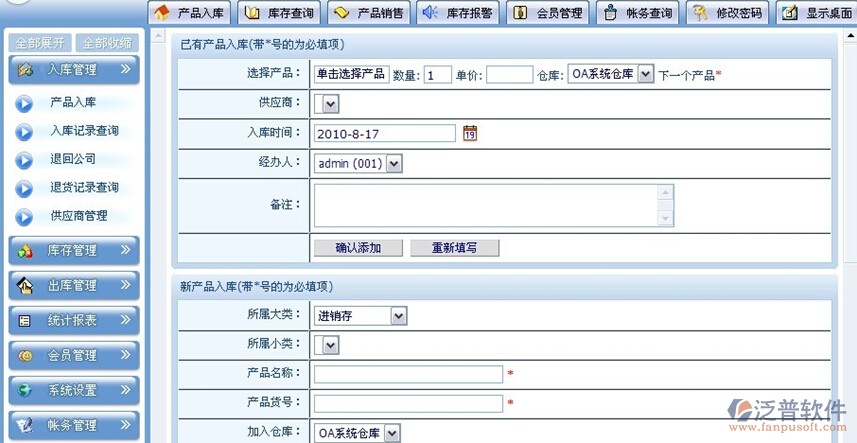Open the 产品入库 top toolbar tab
The image size is (857, 443).
pos(189,13)
